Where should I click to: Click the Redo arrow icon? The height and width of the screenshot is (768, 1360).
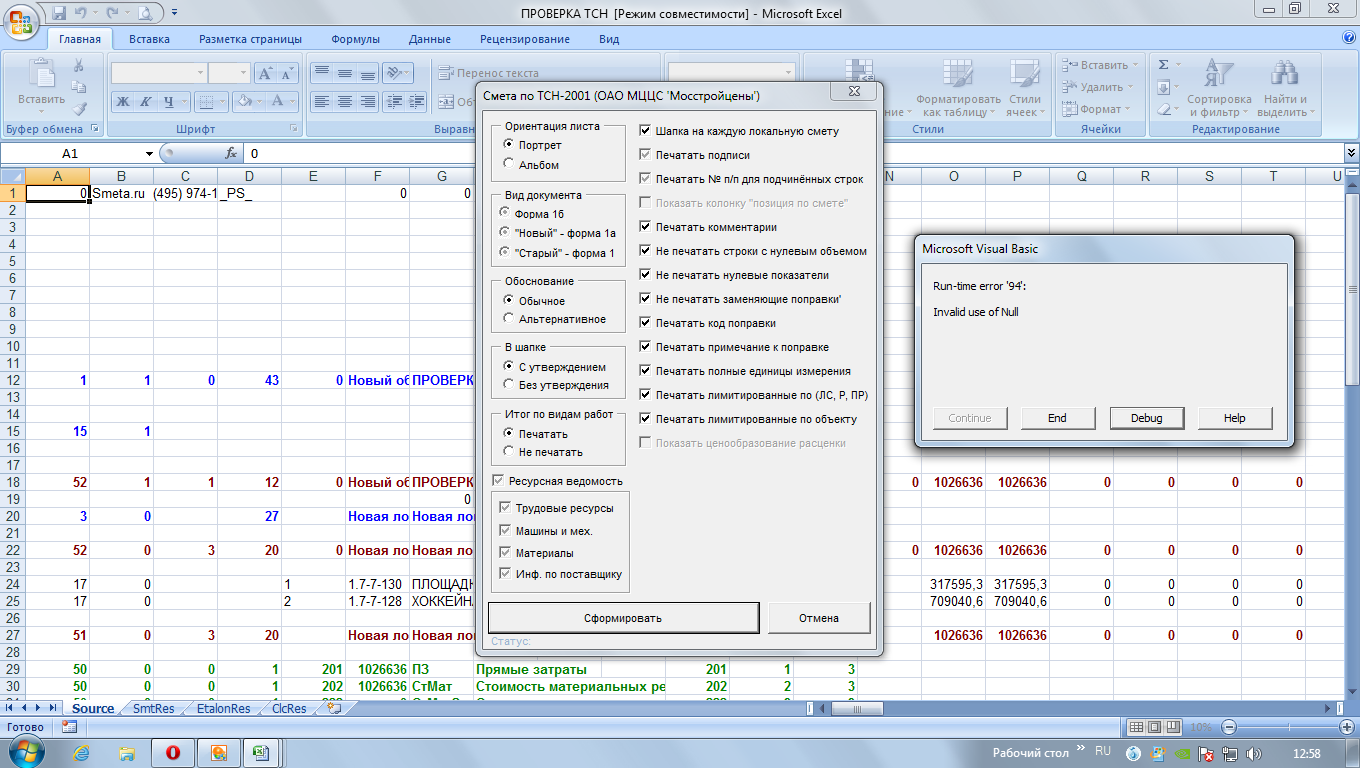(111, 13)
